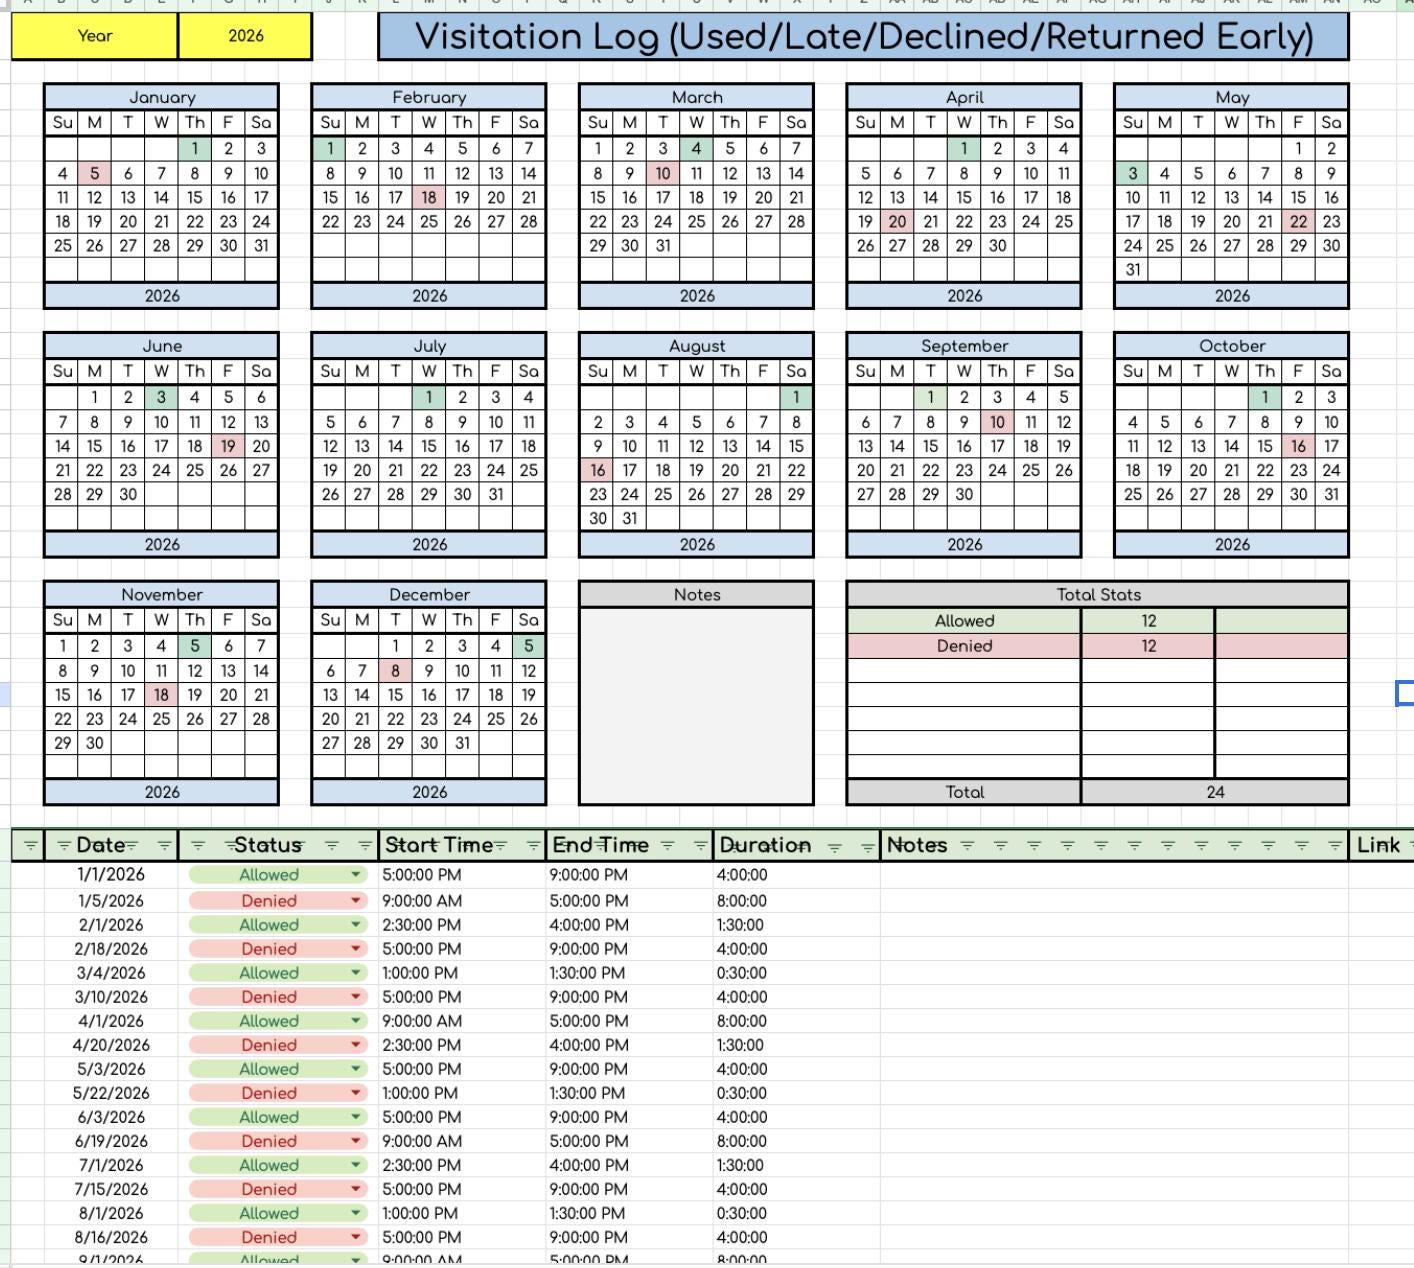Select the red 18 in the February calendar
This screenshot has height=1268, width=1414.
pyautogui.click(x=429, y=197)
